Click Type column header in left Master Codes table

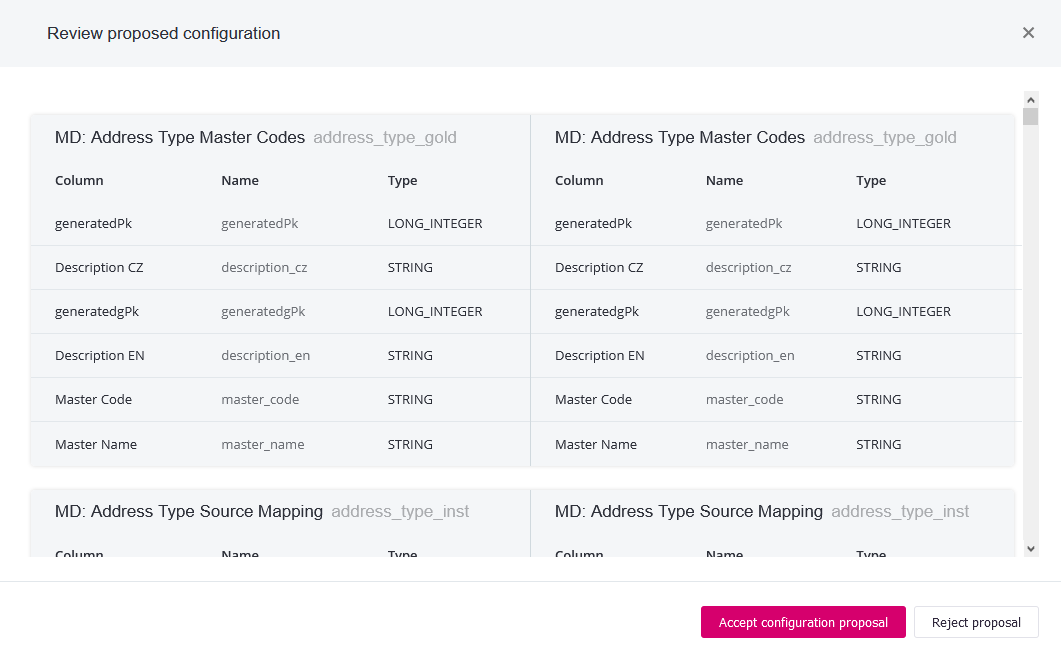(x=402, y=181)
